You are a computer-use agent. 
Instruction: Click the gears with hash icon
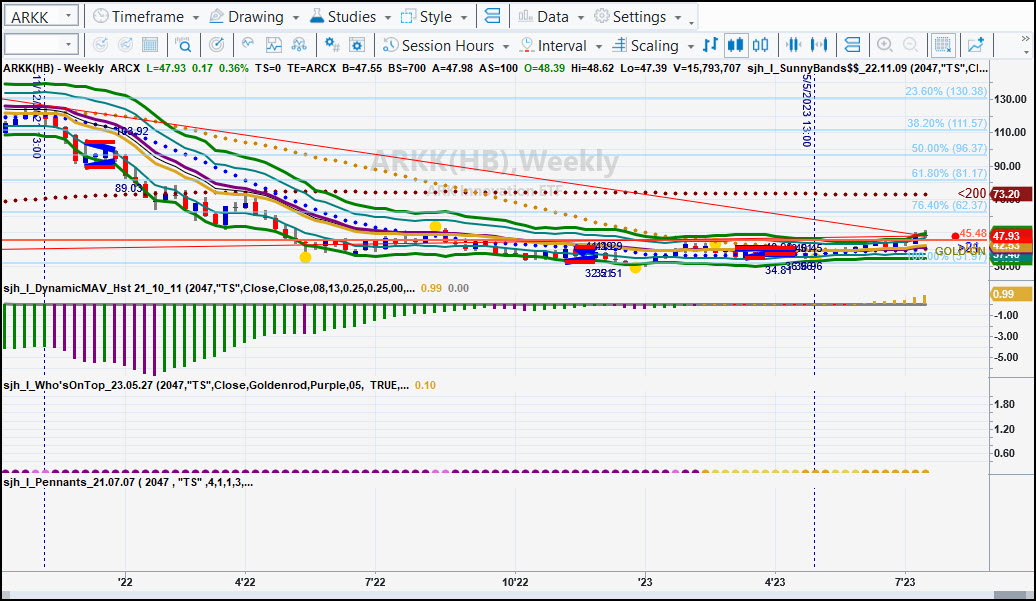point(332,45)
